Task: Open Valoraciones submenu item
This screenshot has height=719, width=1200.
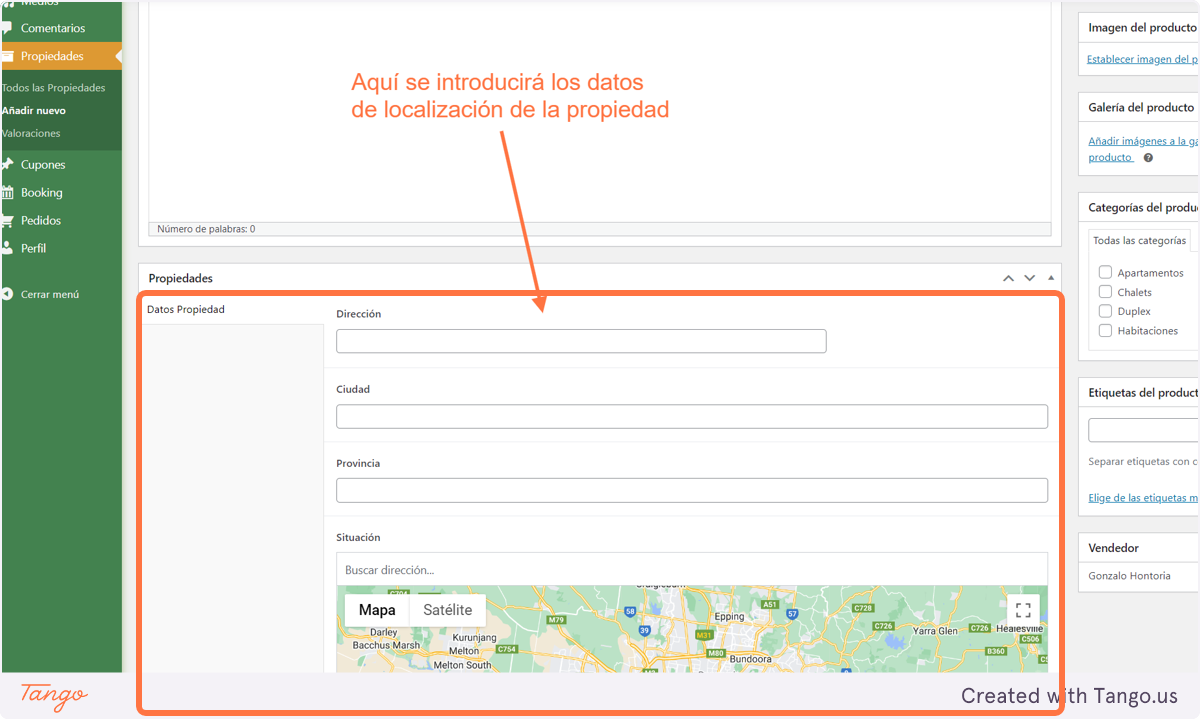Action: coord(31,133)
